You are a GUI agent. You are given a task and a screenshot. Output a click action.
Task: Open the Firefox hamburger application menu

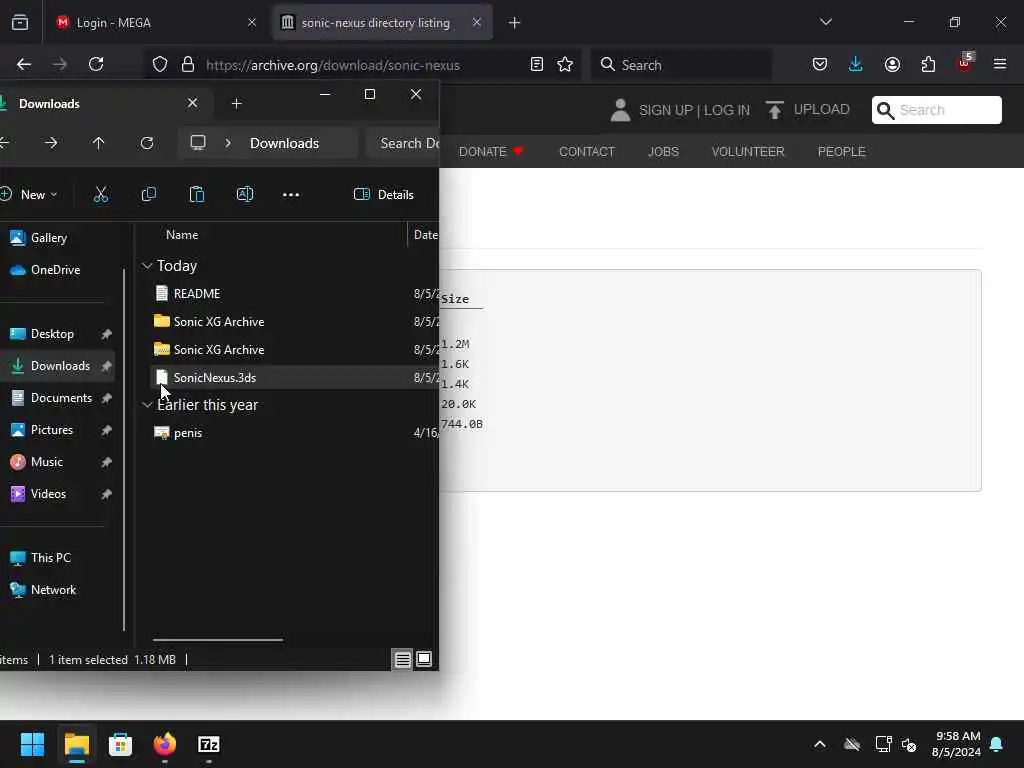tap(1000, 64)
